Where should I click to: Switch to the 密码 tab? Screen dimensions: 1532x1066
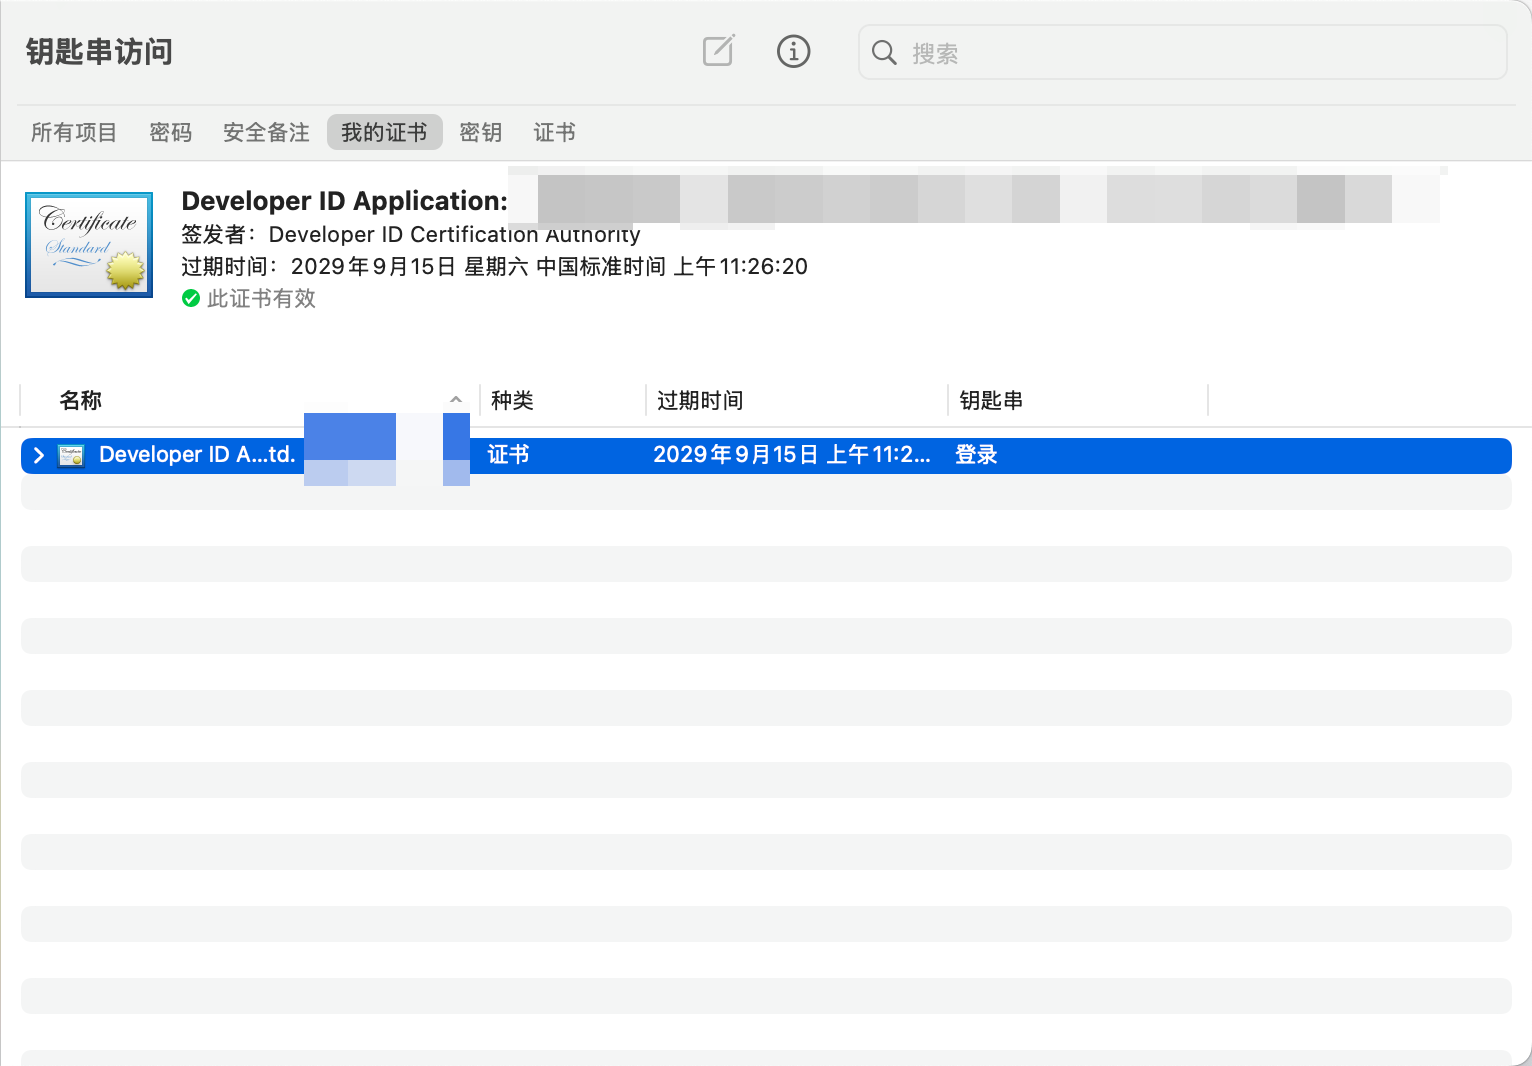click(170, 133)
